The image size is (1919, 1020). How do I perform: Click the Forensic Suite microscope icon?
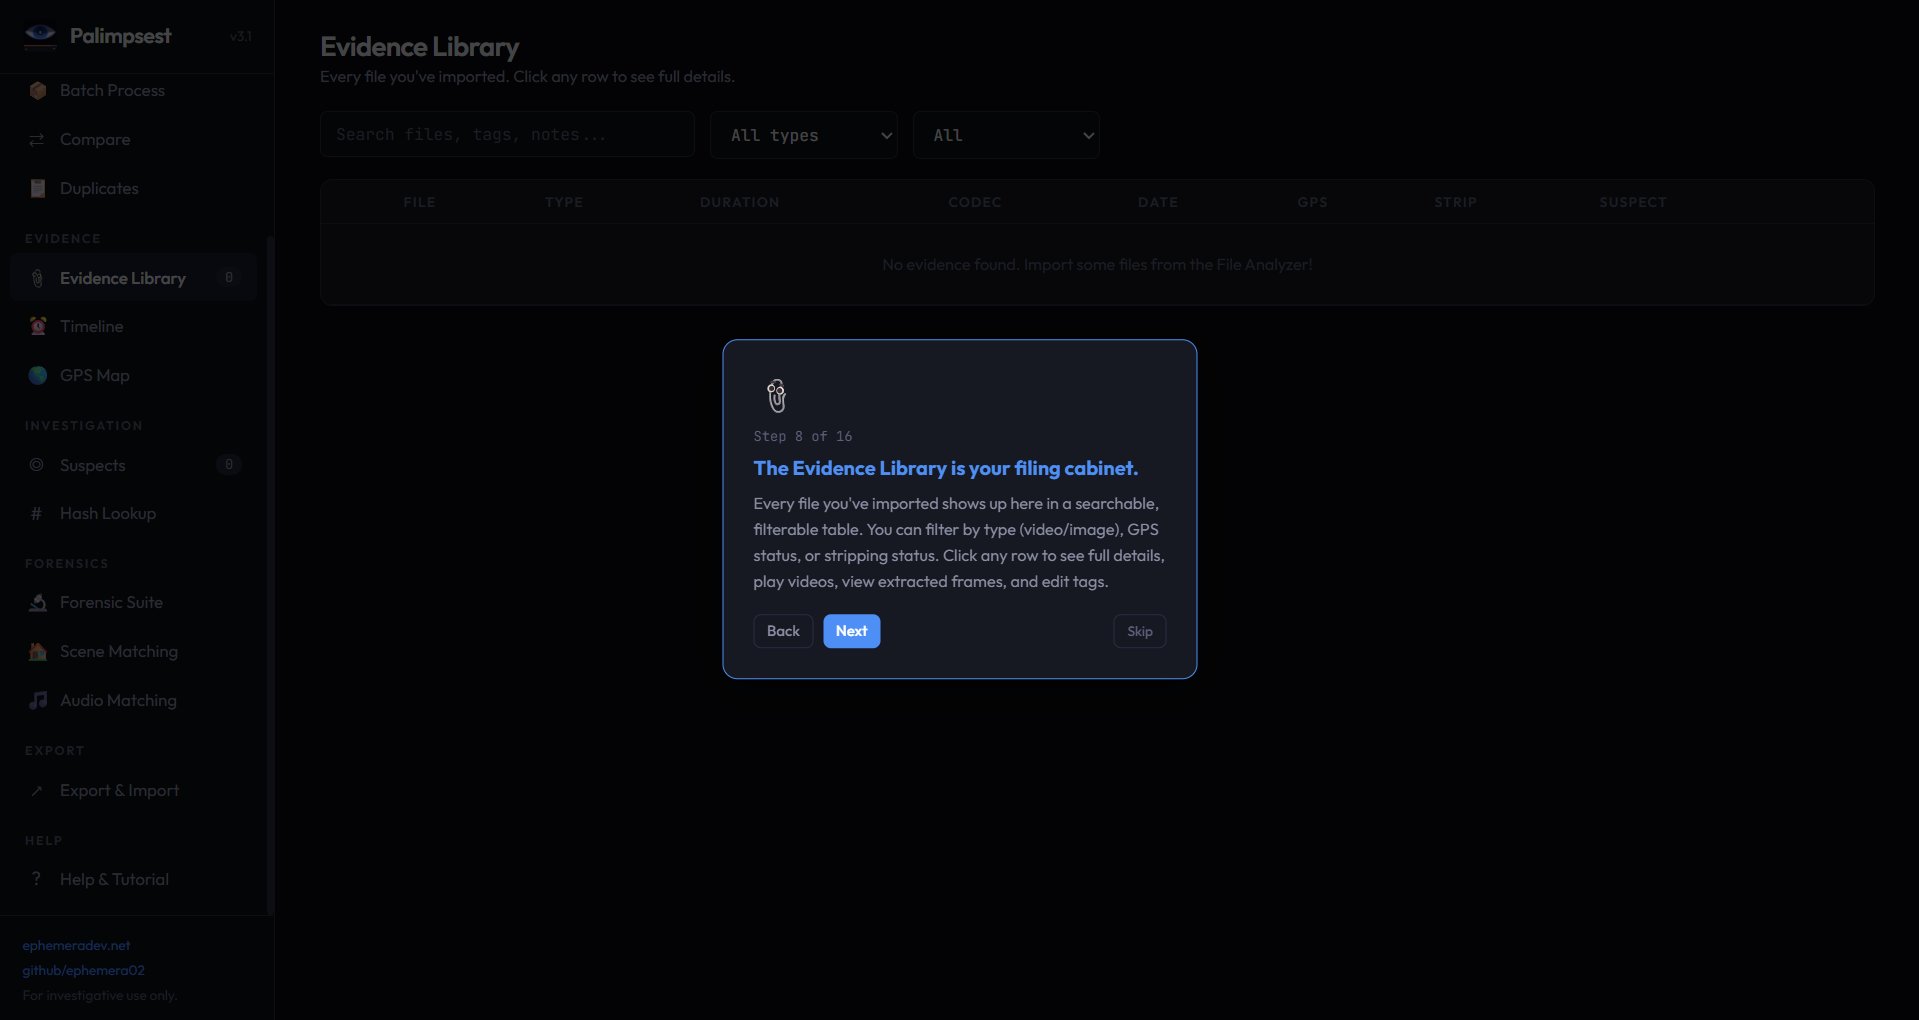point(38,603)
